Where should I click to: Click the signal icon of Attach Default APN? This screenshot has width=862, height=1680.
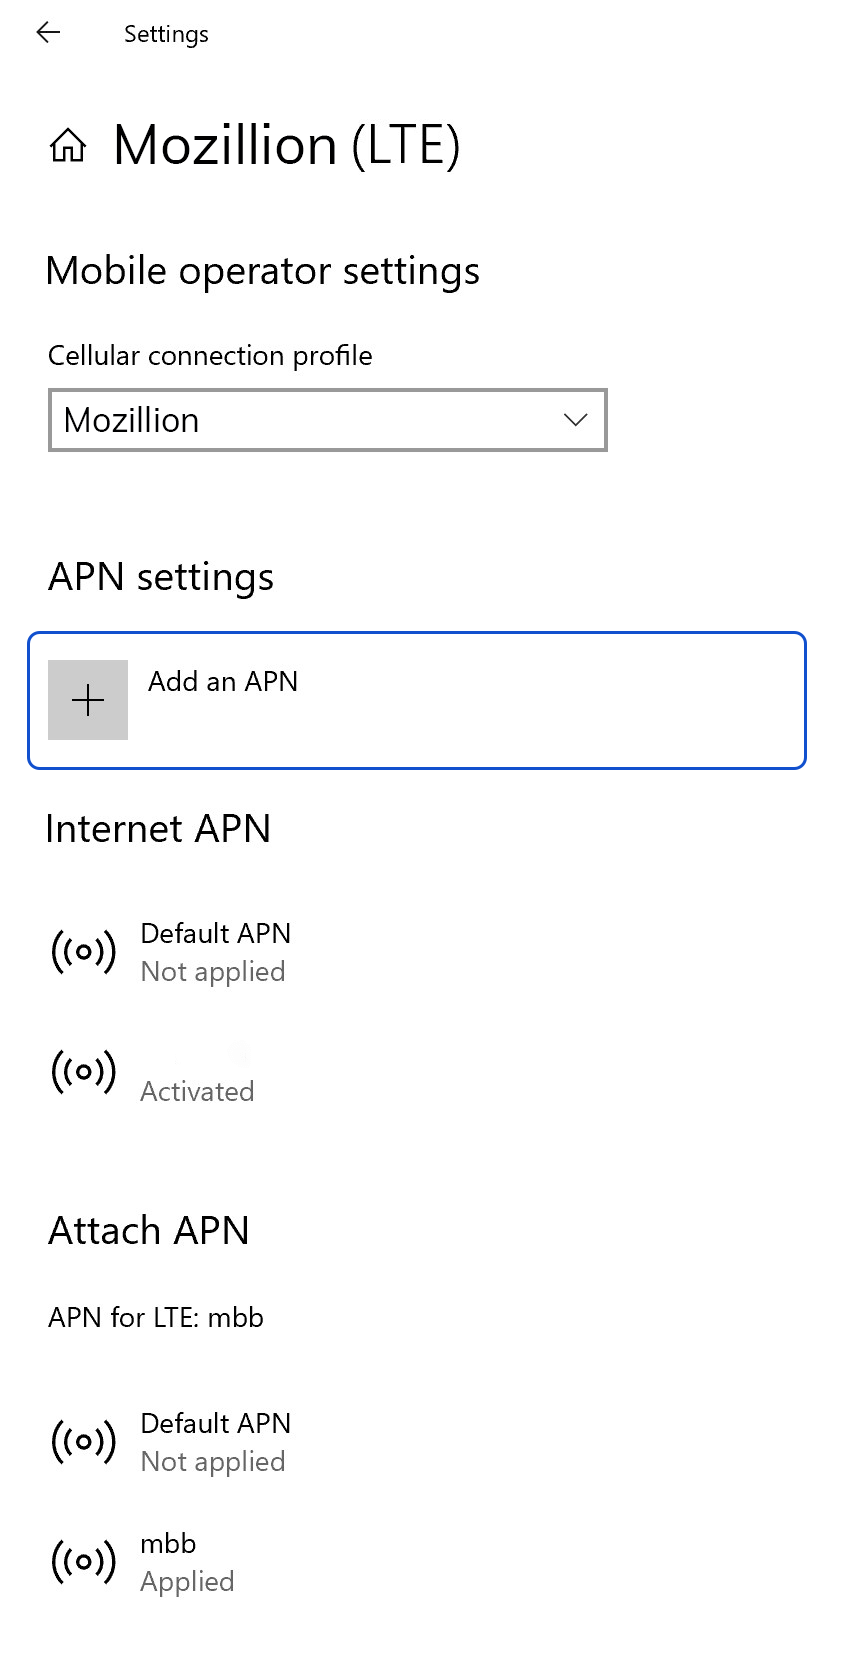(84, 1441)
